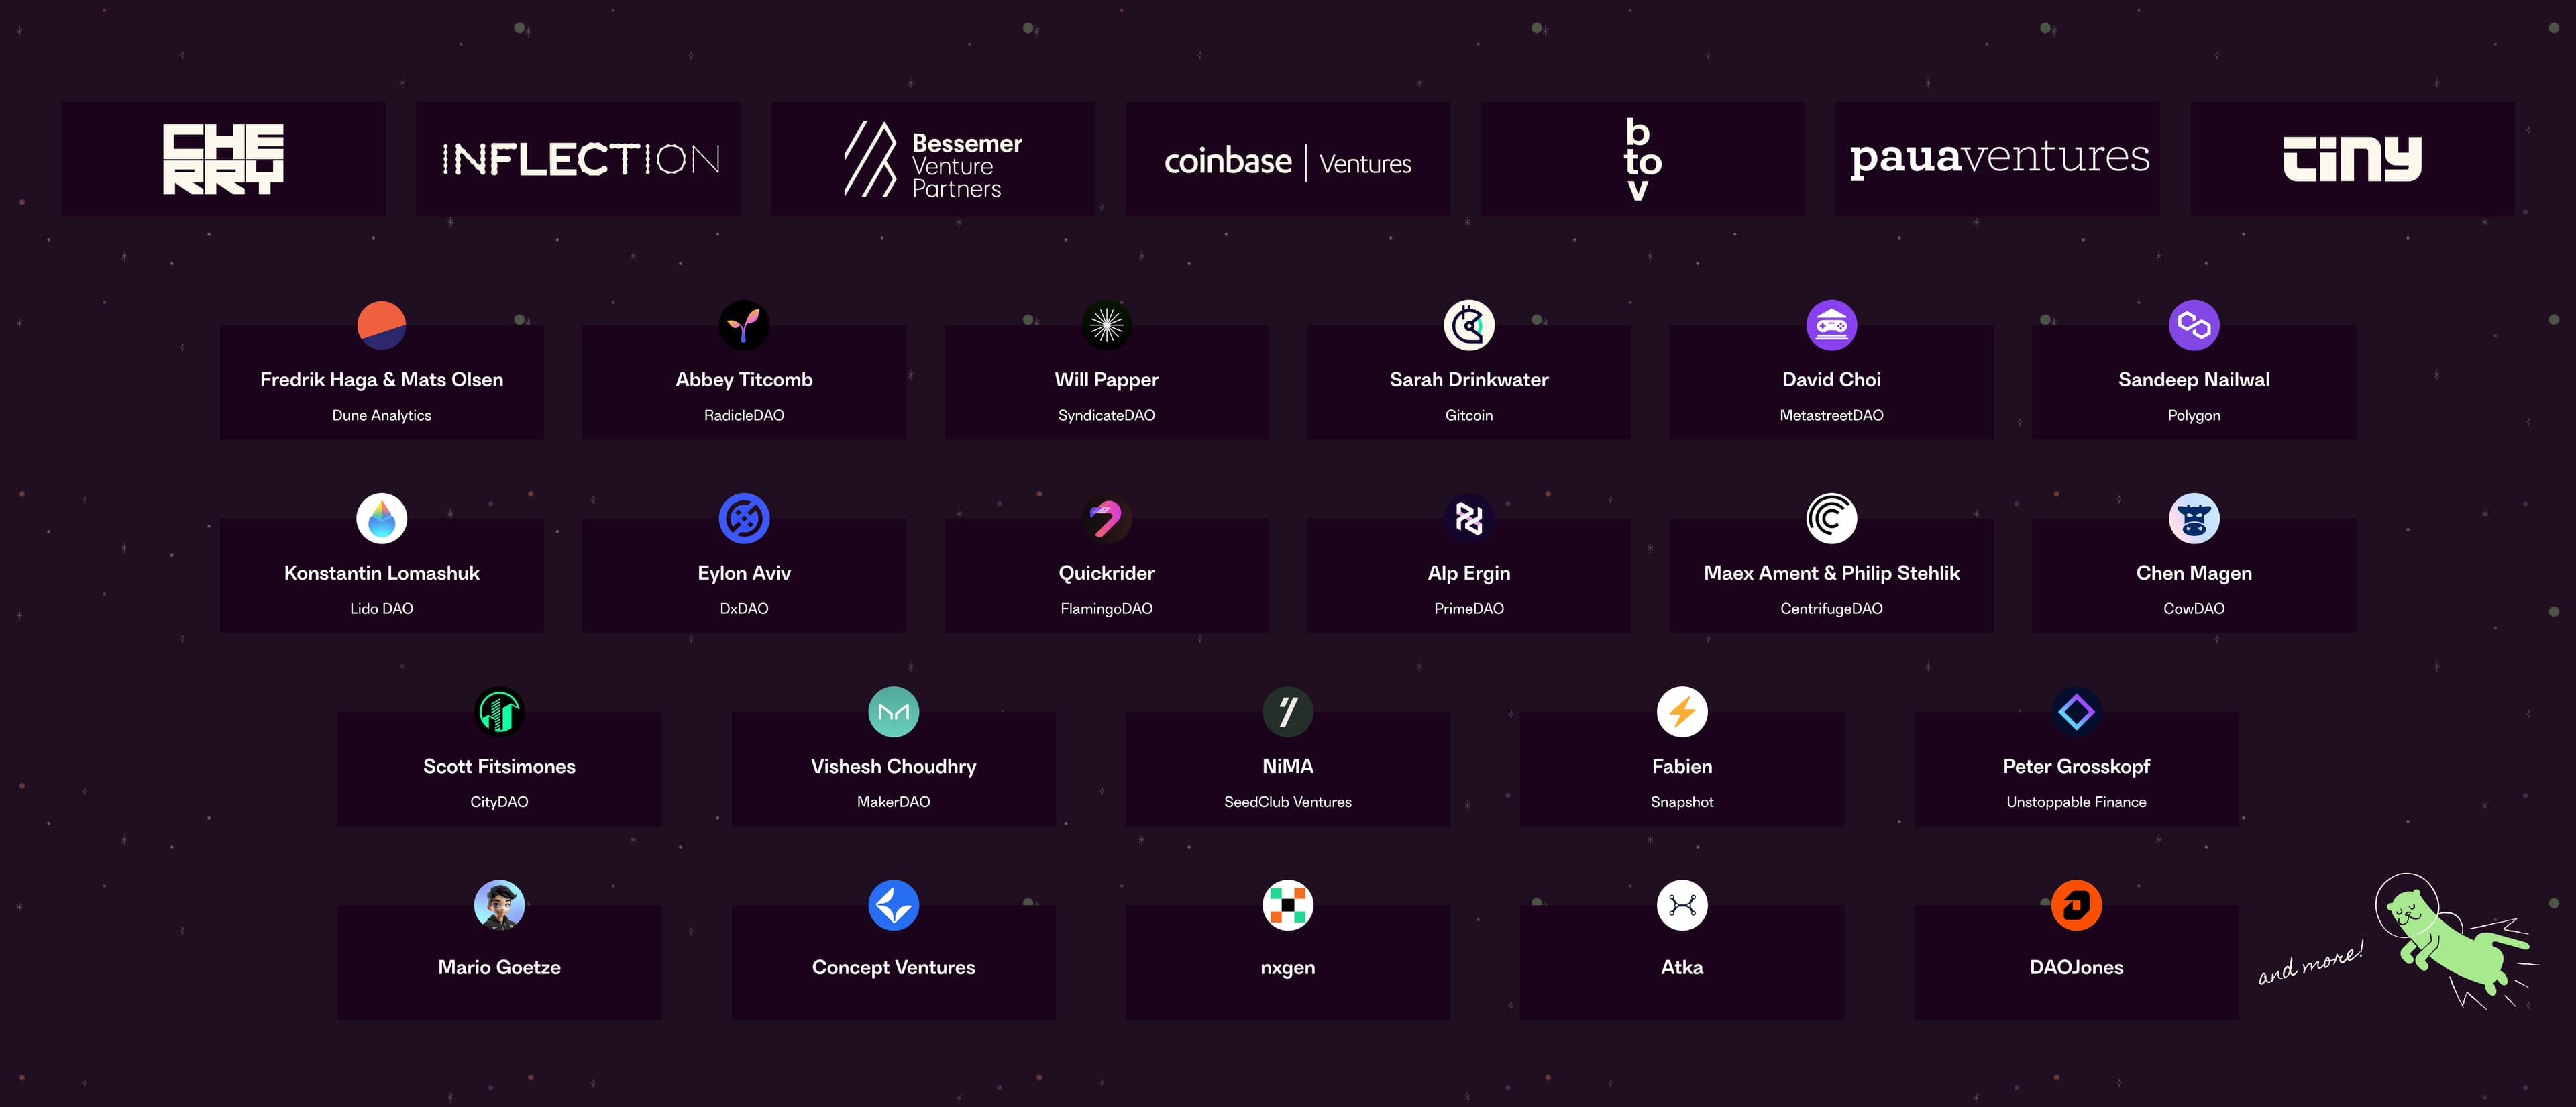Image resolution: width=2576 pixels, height=1107 pixels.
Task: Click the DAOJones orange icon
Action: (x=2077, y=905)
